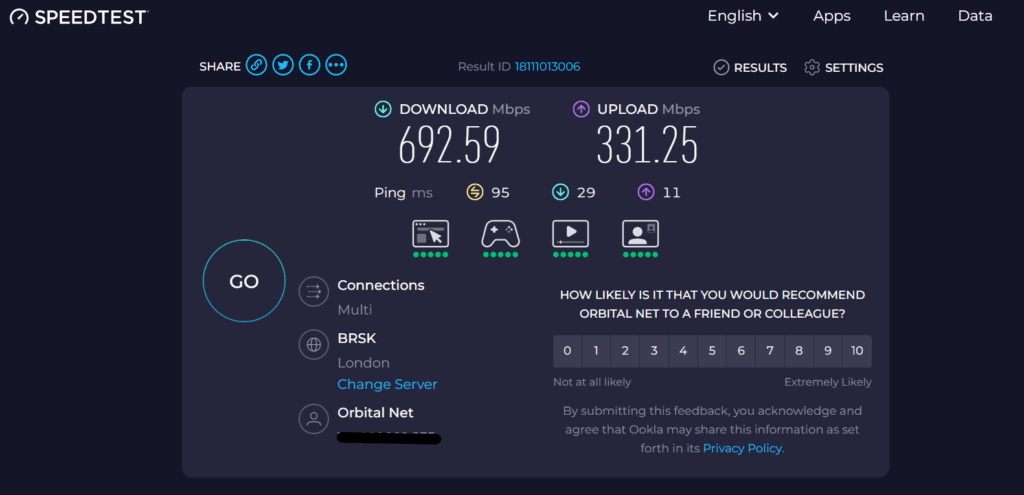Viewport: 1024px width, 495px height.
Task: Rate recommendation score 5
Action: [x=712, y=351]
